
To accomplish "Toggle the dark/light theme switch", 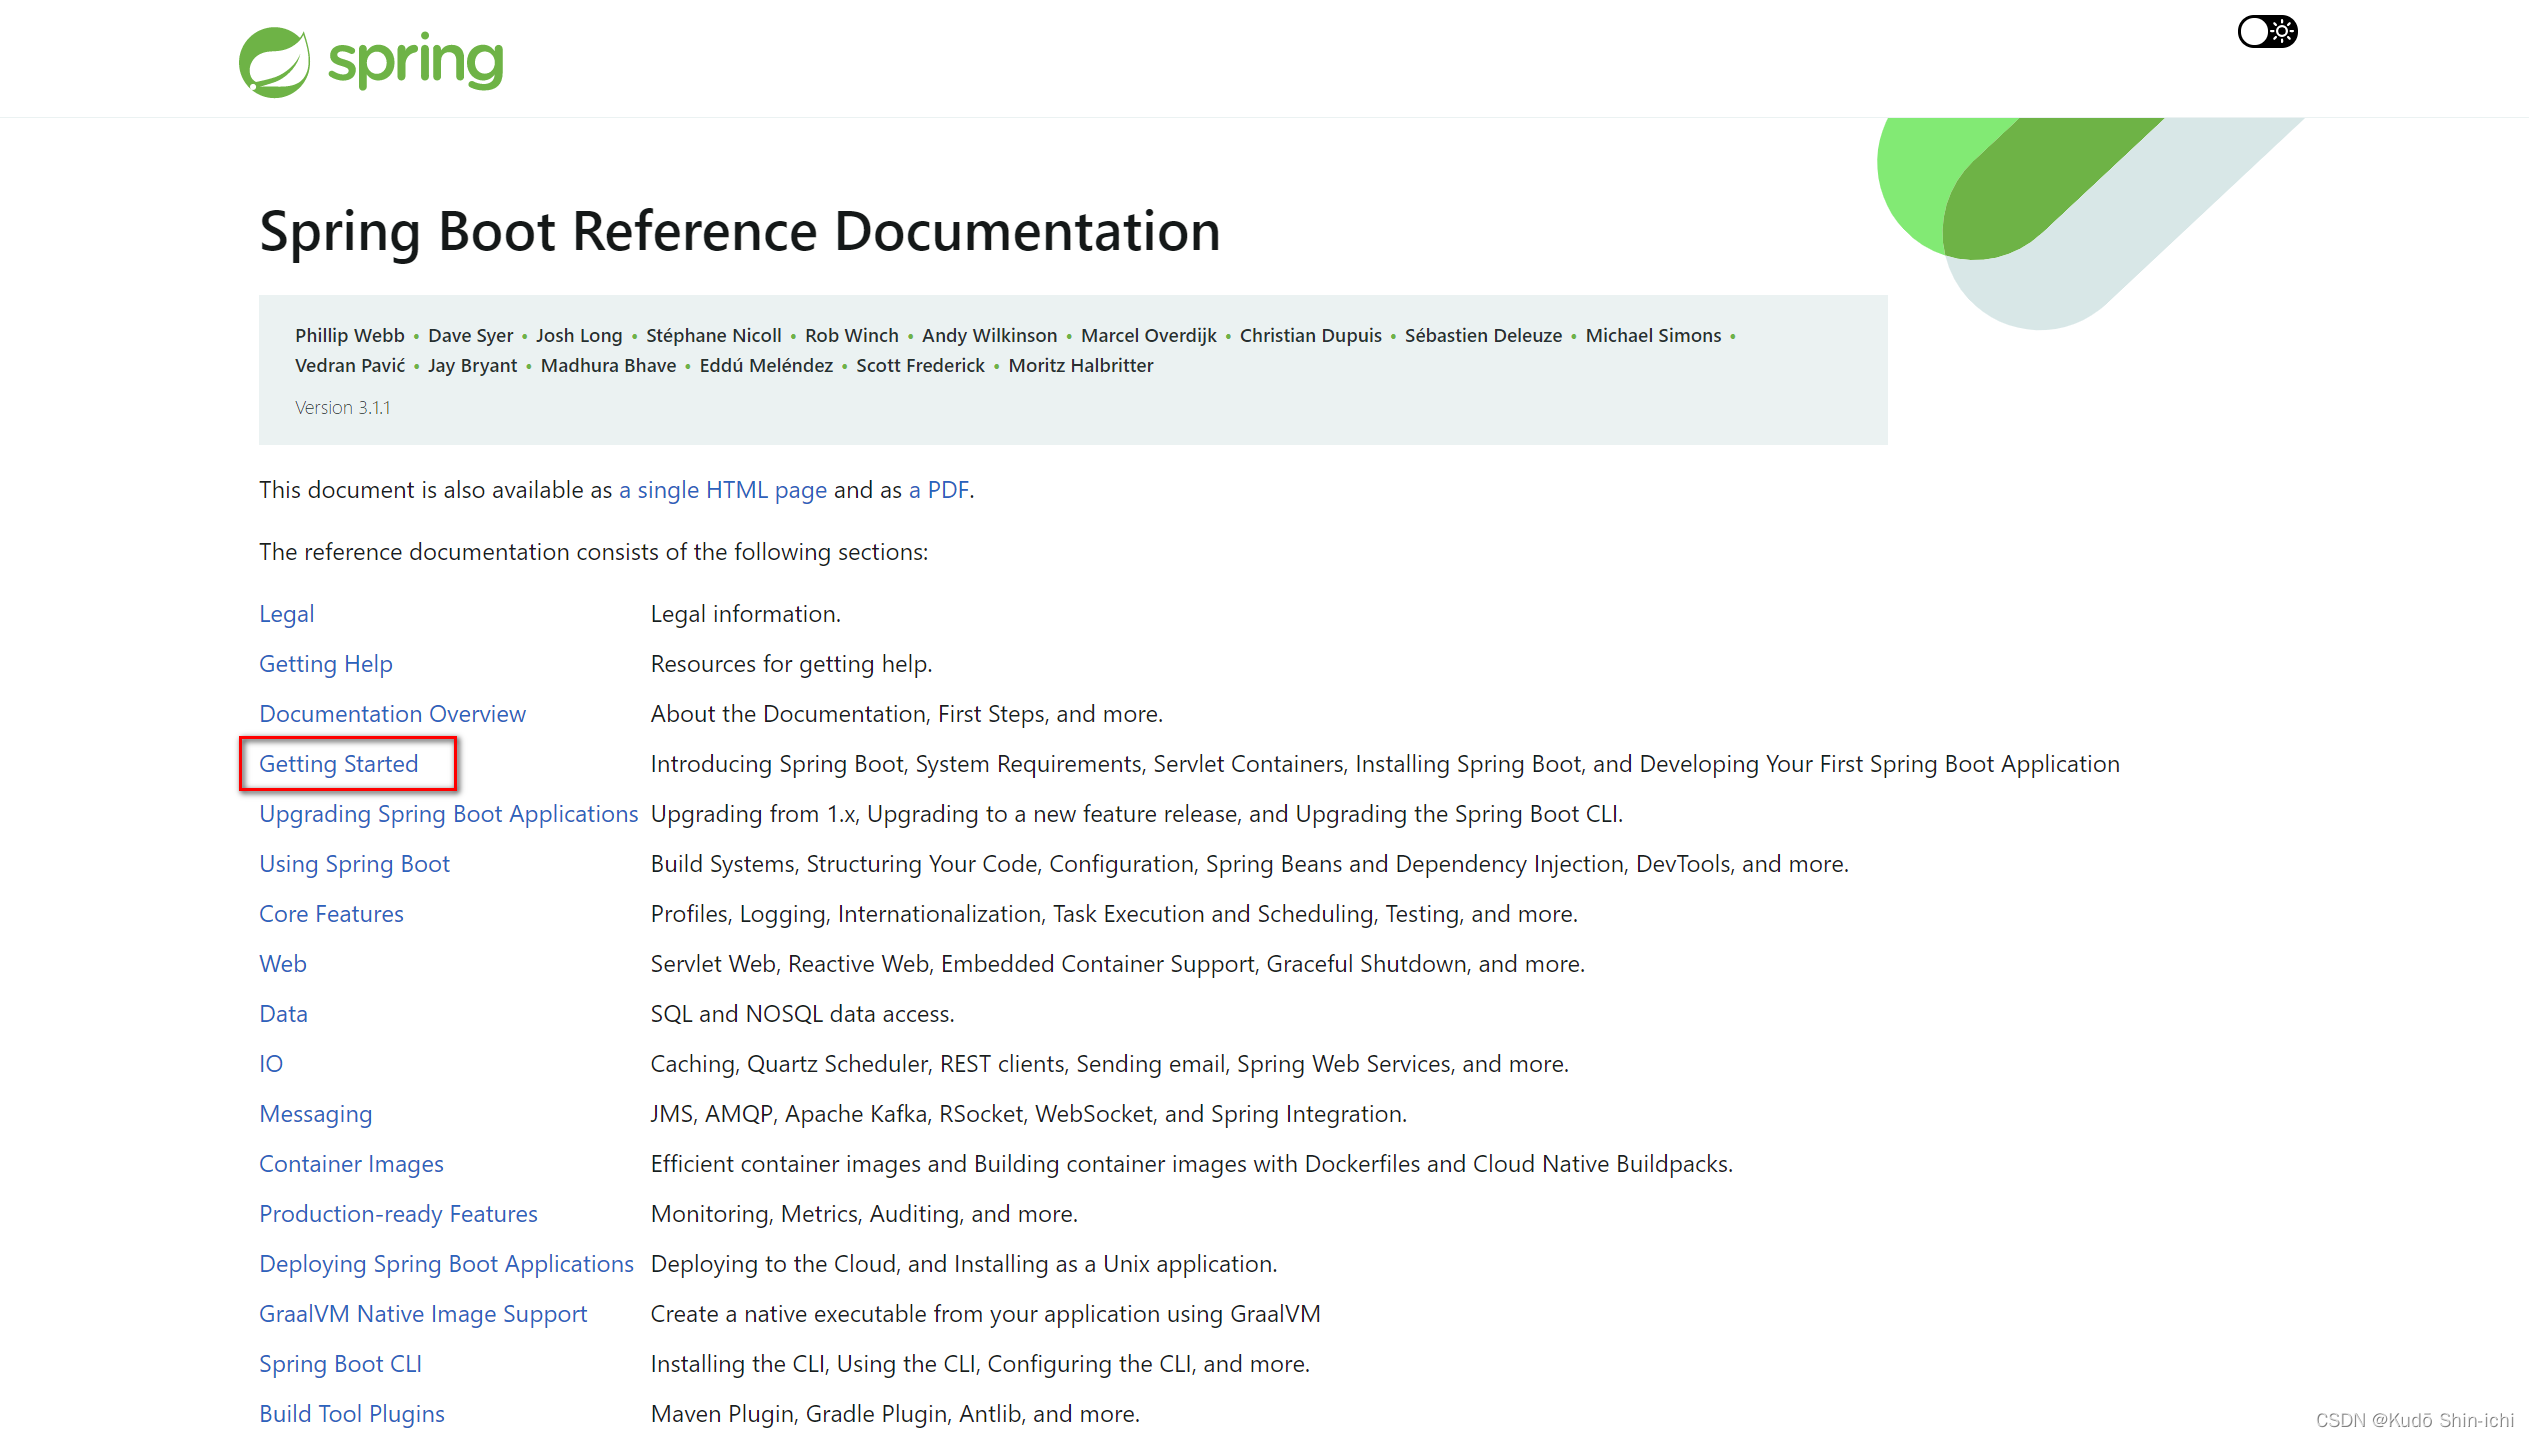I will click(x=2267, y=32).
